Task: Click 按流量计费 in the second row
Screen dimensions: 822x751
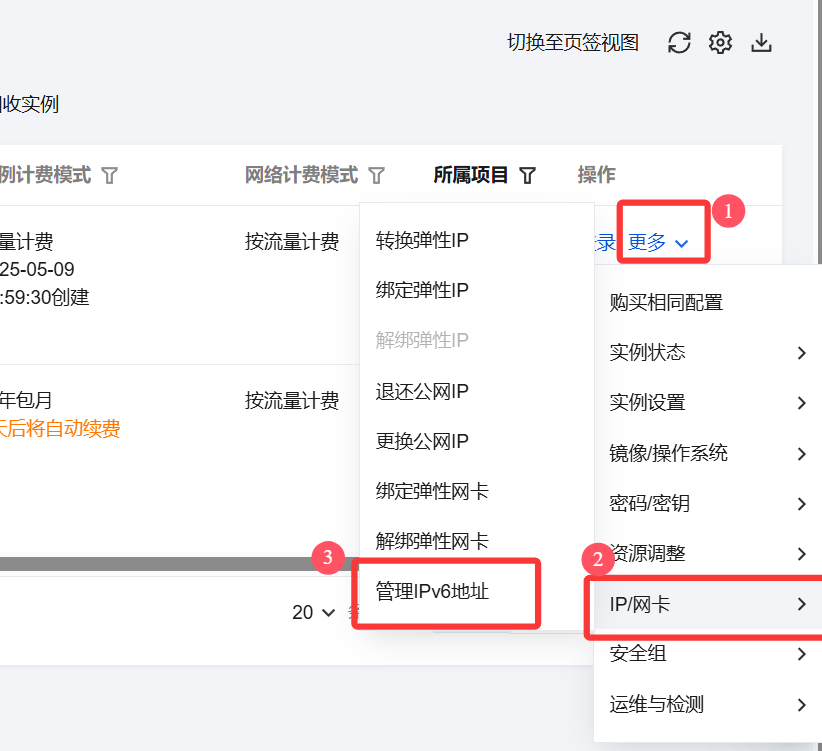Action: click(292, 401)
